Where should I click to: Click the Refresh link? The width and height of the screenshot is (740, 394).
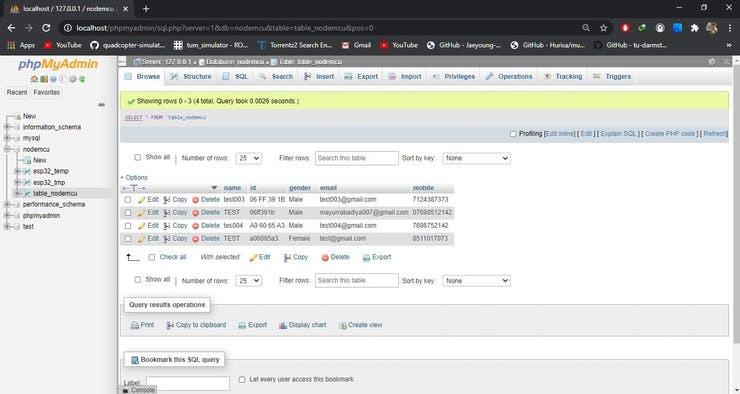715,134
